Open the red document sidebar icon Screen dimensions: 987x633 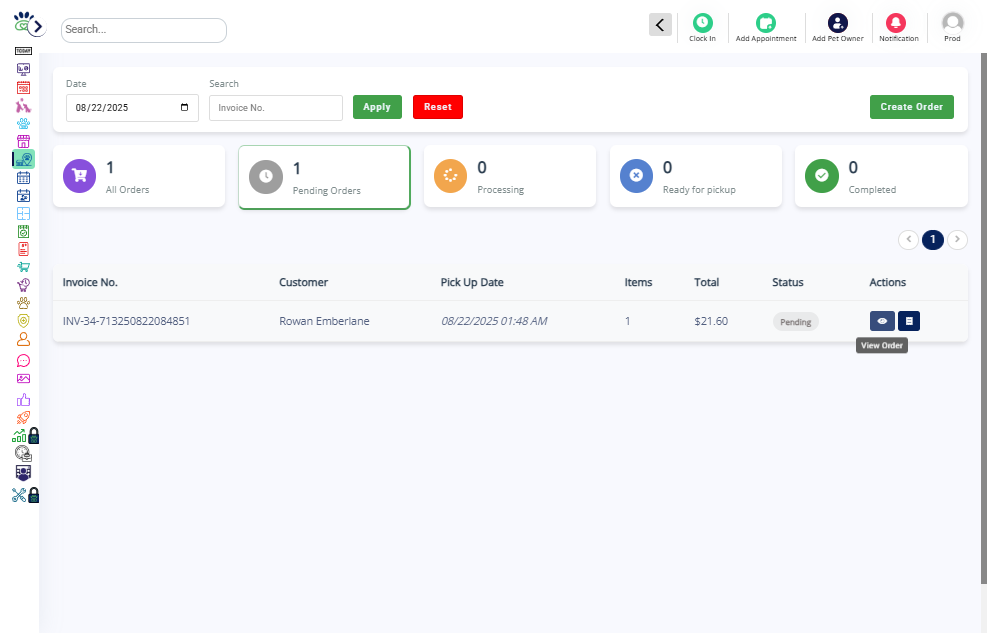pyautogui.click(x=23, y=249)
